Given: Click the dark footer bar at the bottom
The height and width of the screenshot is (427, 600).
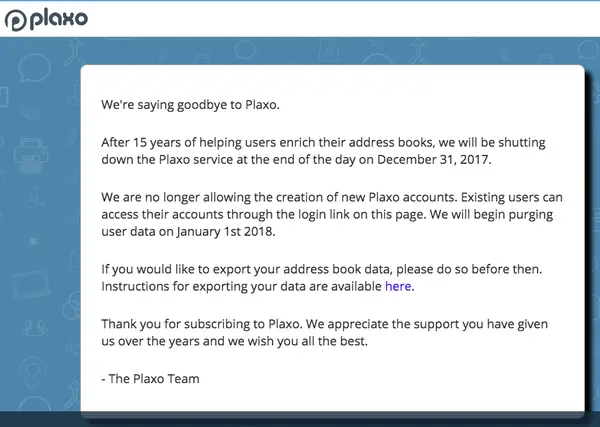Looking at the screenshot, I should click(x=300, y=420).
